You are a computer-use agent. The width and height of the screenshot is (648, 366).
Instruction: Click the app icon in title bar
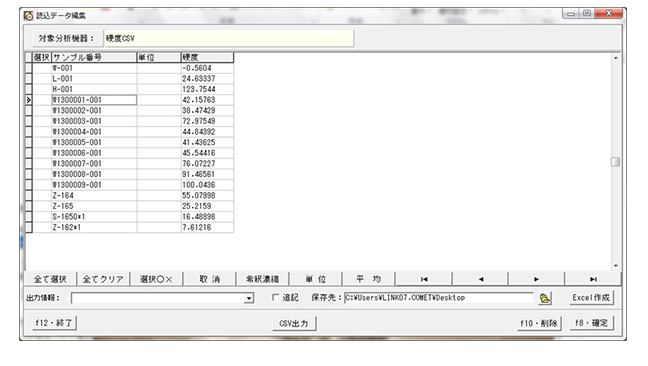point(28,16)
